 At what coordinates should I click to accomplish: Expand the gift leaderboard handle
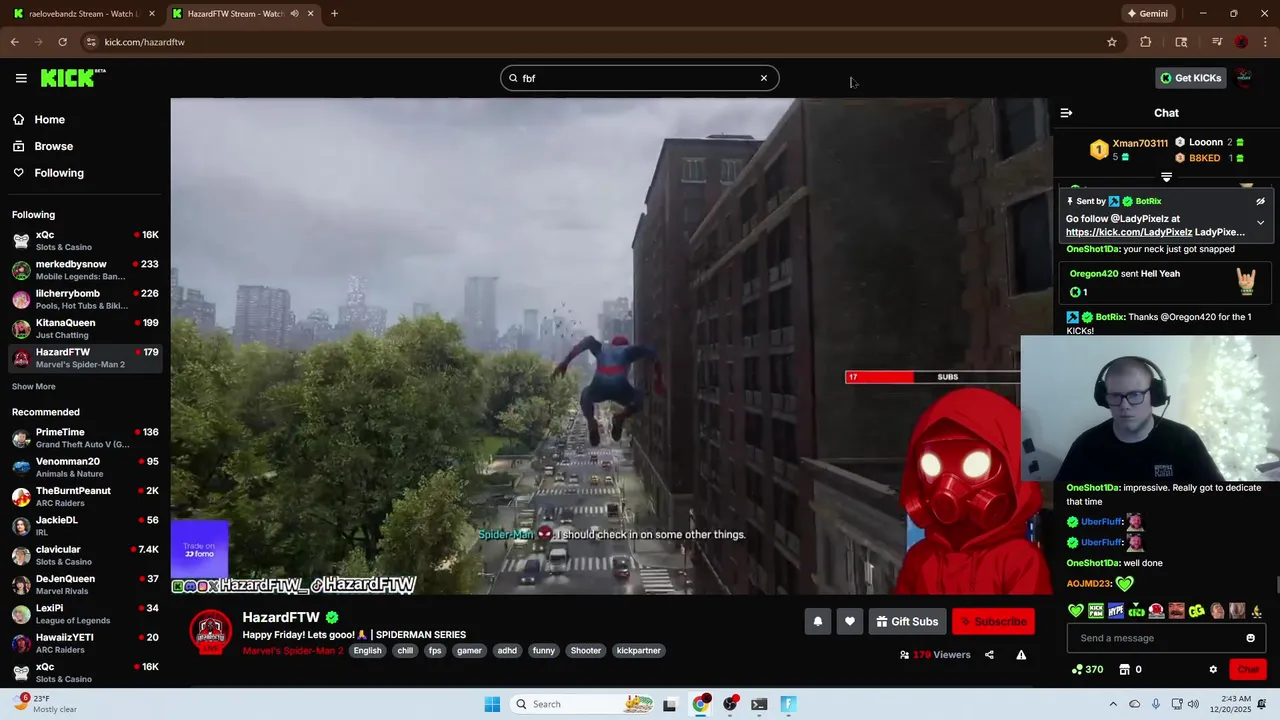tap(1166, 177)
